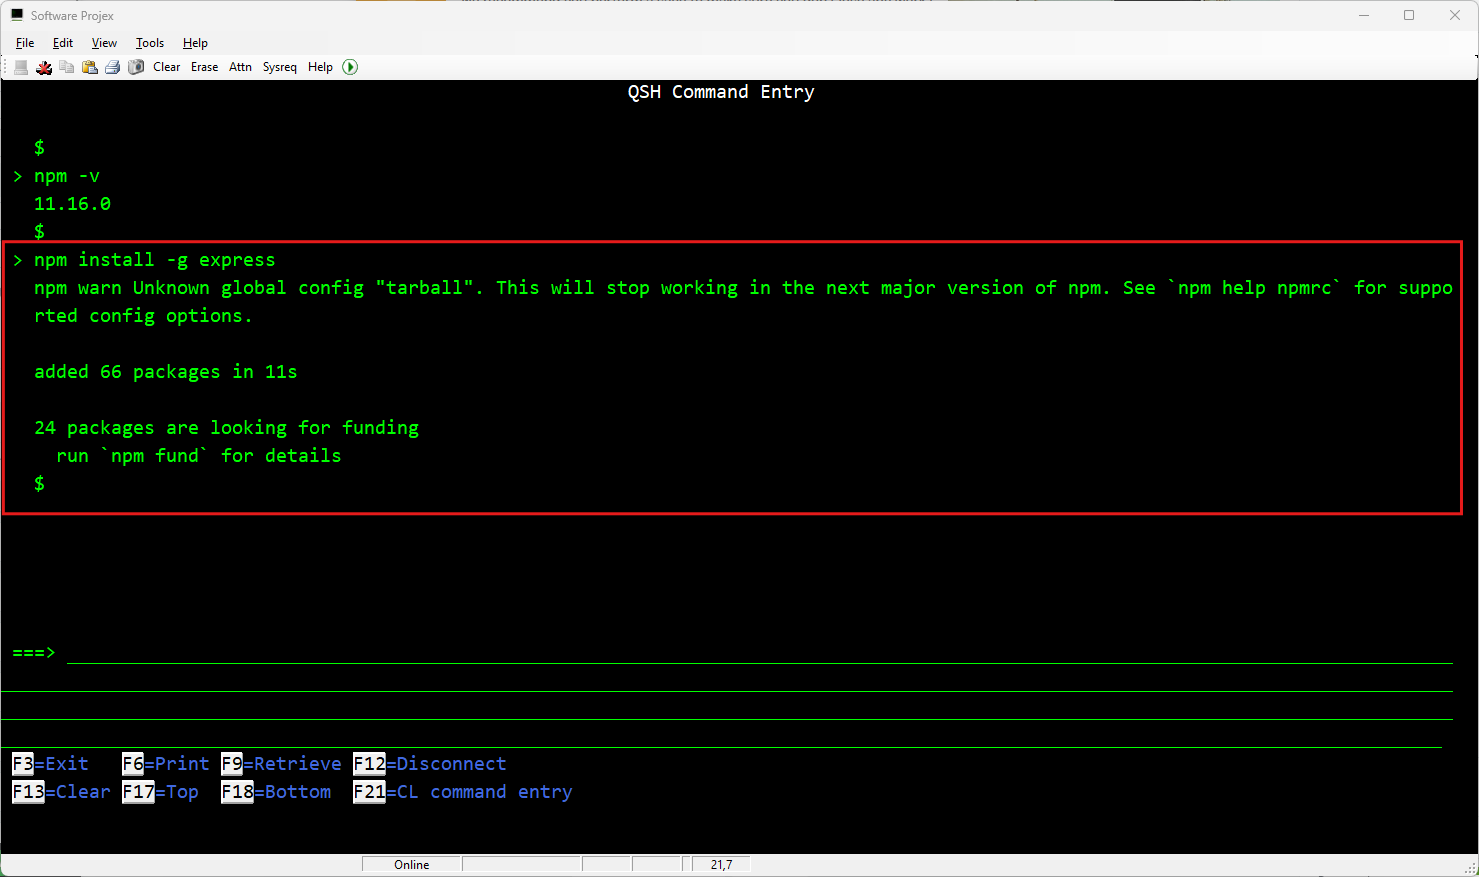Viewport: 1479px width, 877px height.
Task: Click the F6=Print function key
Action: [166, 764]
